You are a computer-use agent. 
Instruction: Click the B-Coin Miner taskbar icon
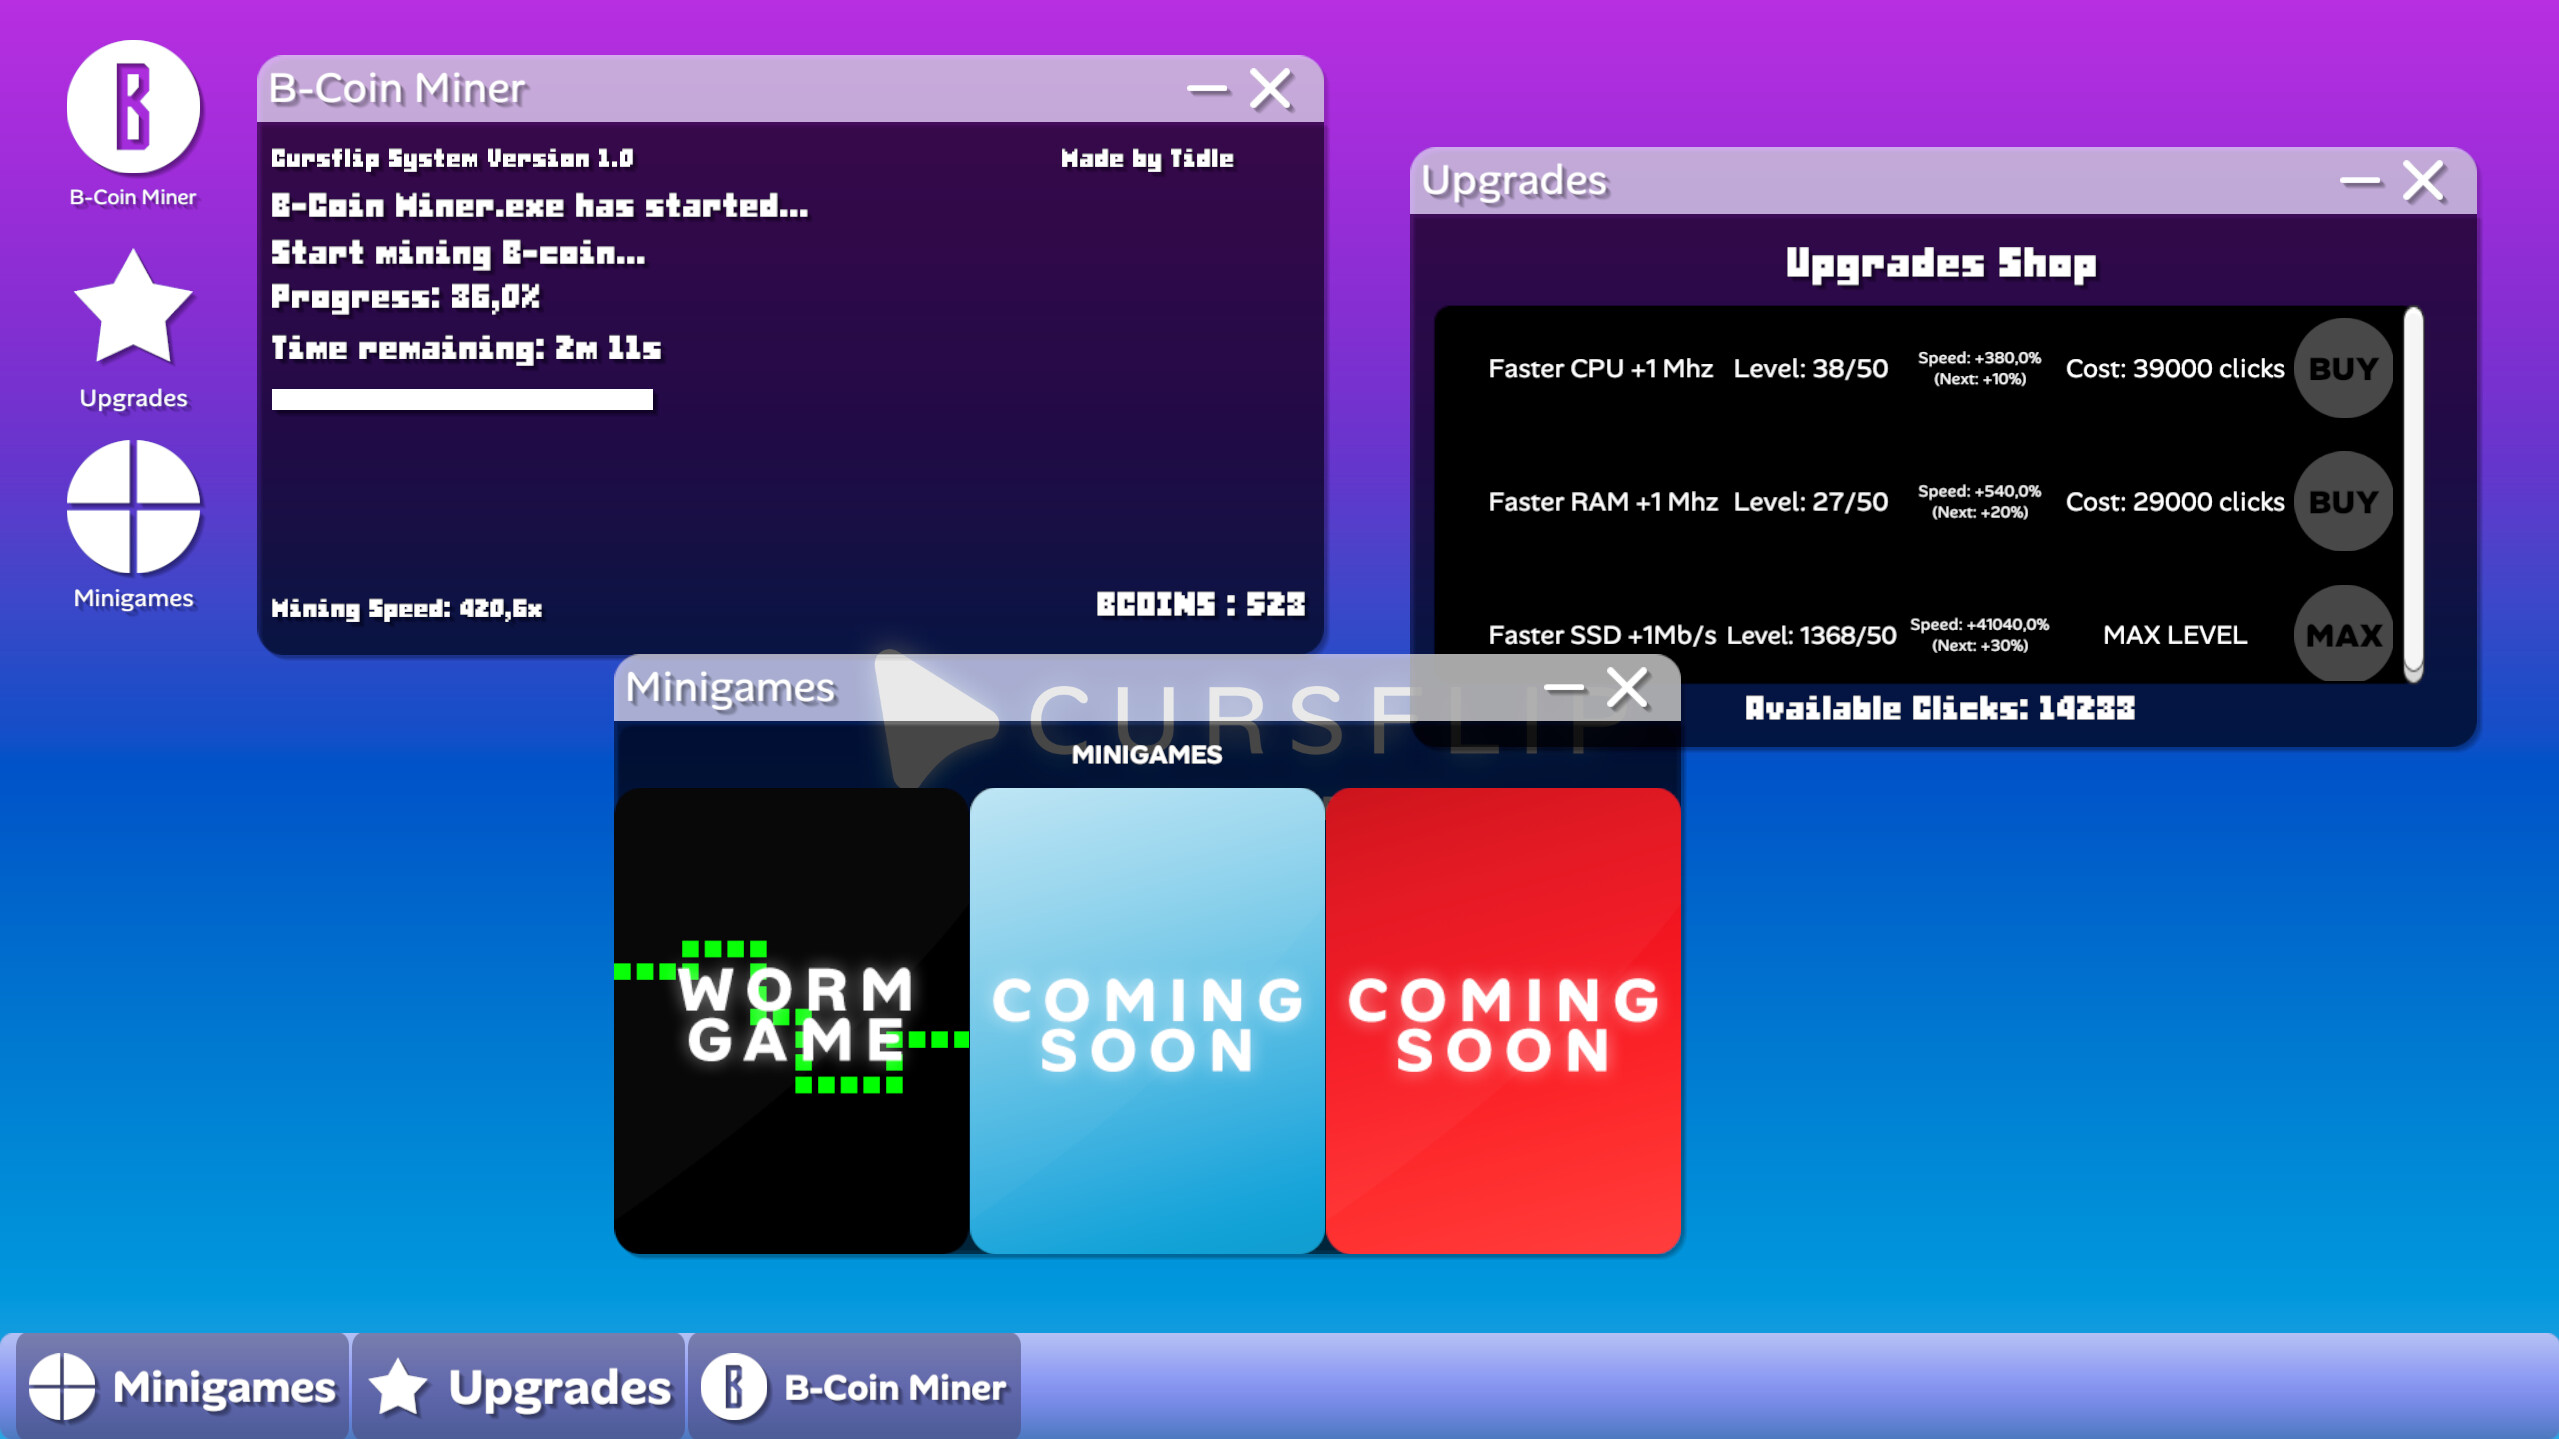point(736,1385)
